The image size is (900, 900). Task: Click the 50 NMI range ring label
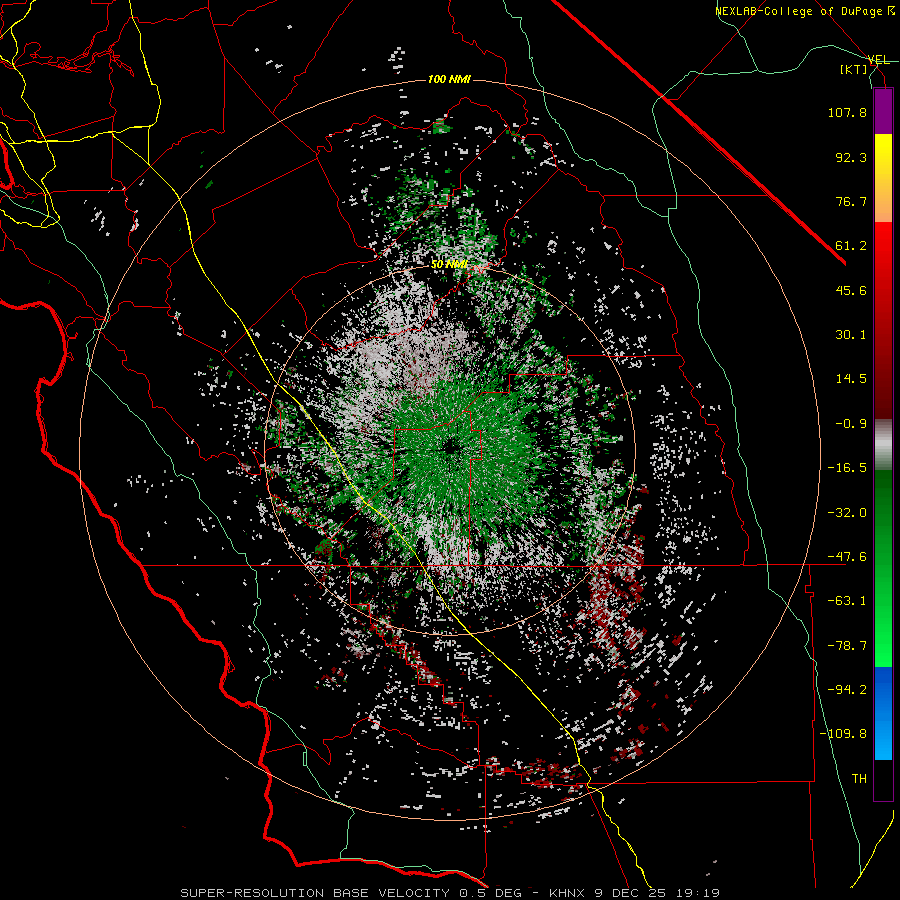(x=449, y=264)
